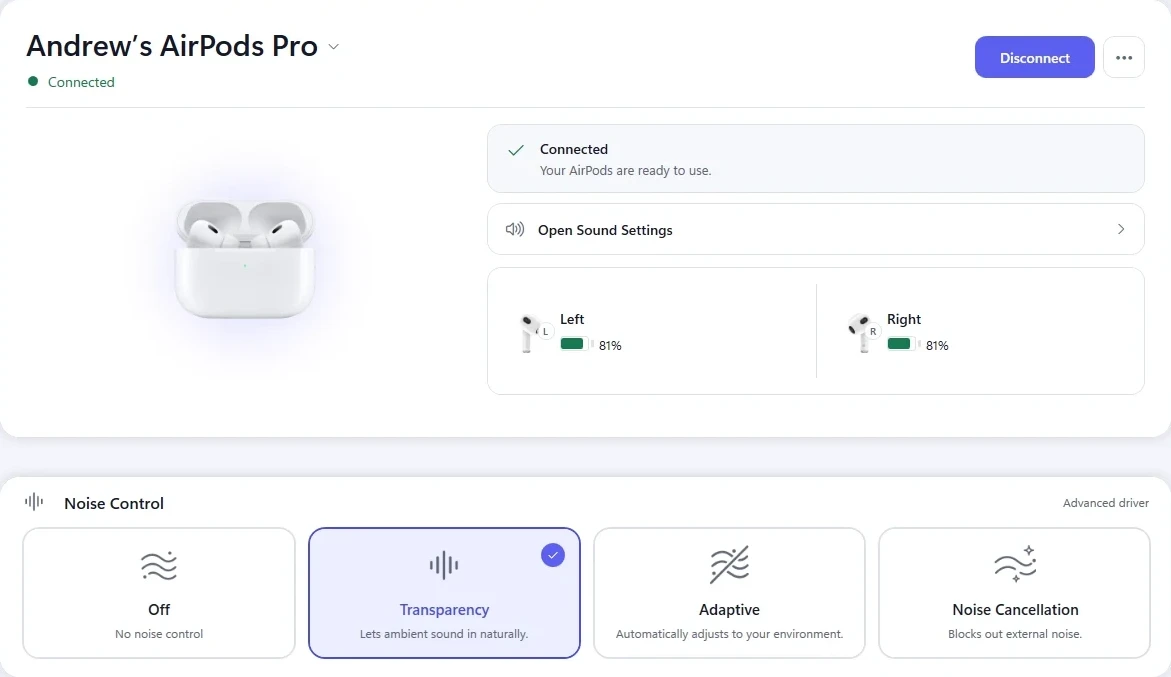1171x677 pixels.
Task: Select the Noise Cancellation mode
Action: (x=1014, y=593)
